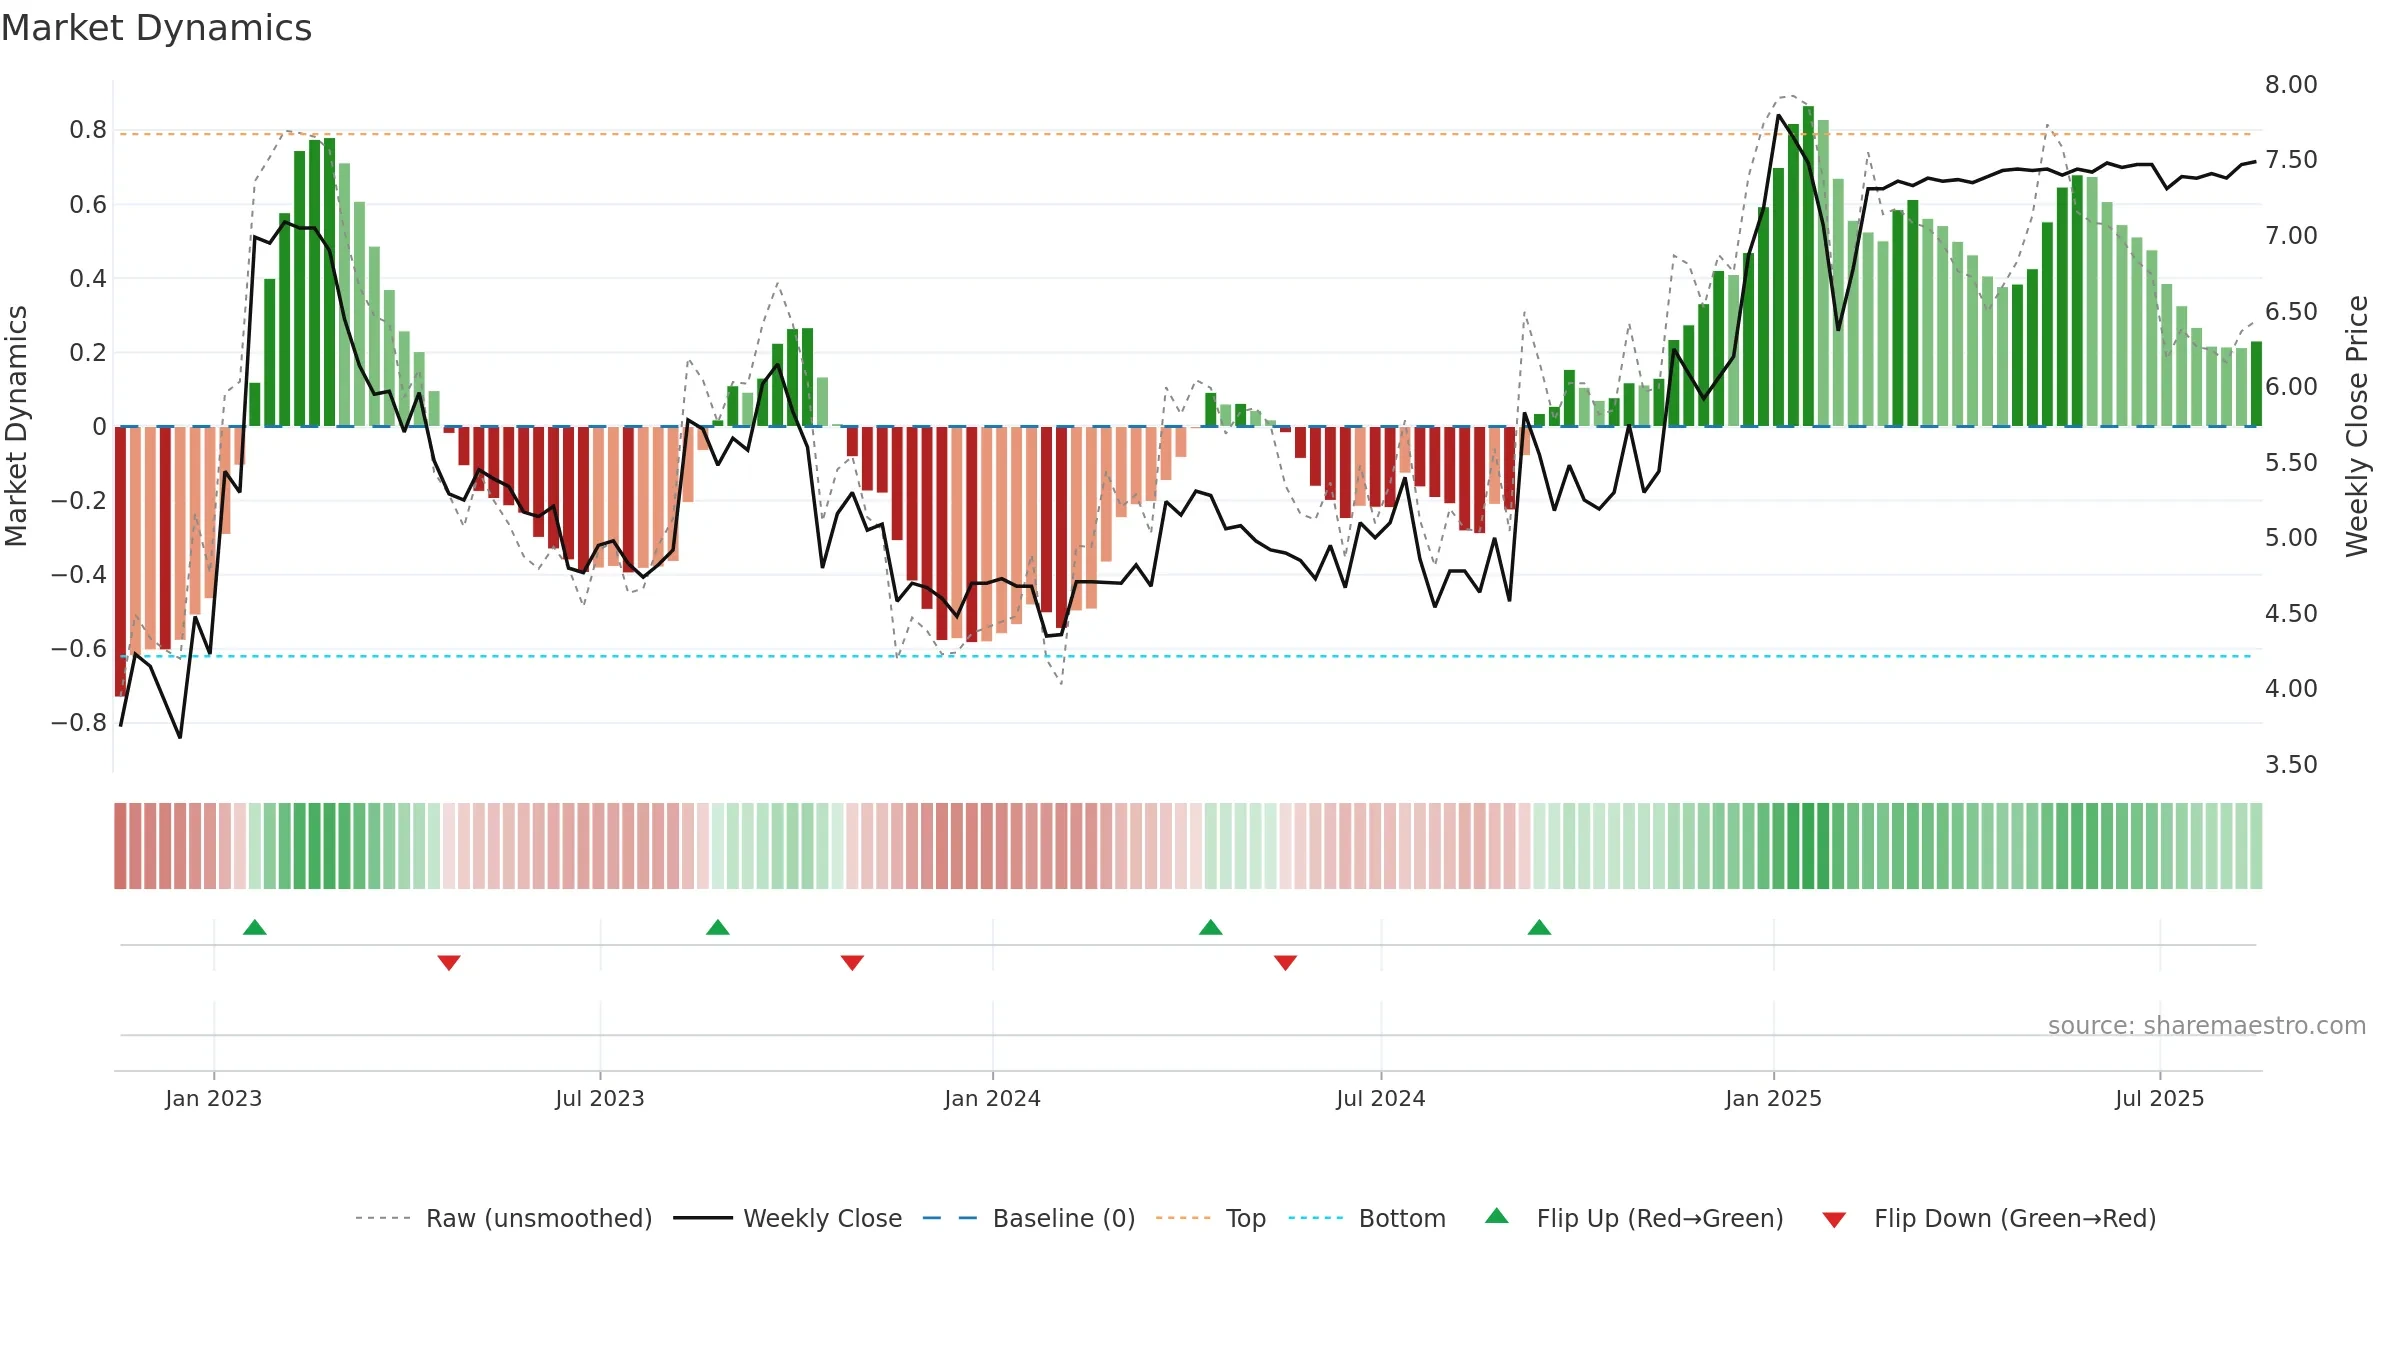The height and width of the screenshot is (1350, 2400).
Task: Click the Market Dynamics y-axis title
Action: pyautogui.click(x=16, y=426)
